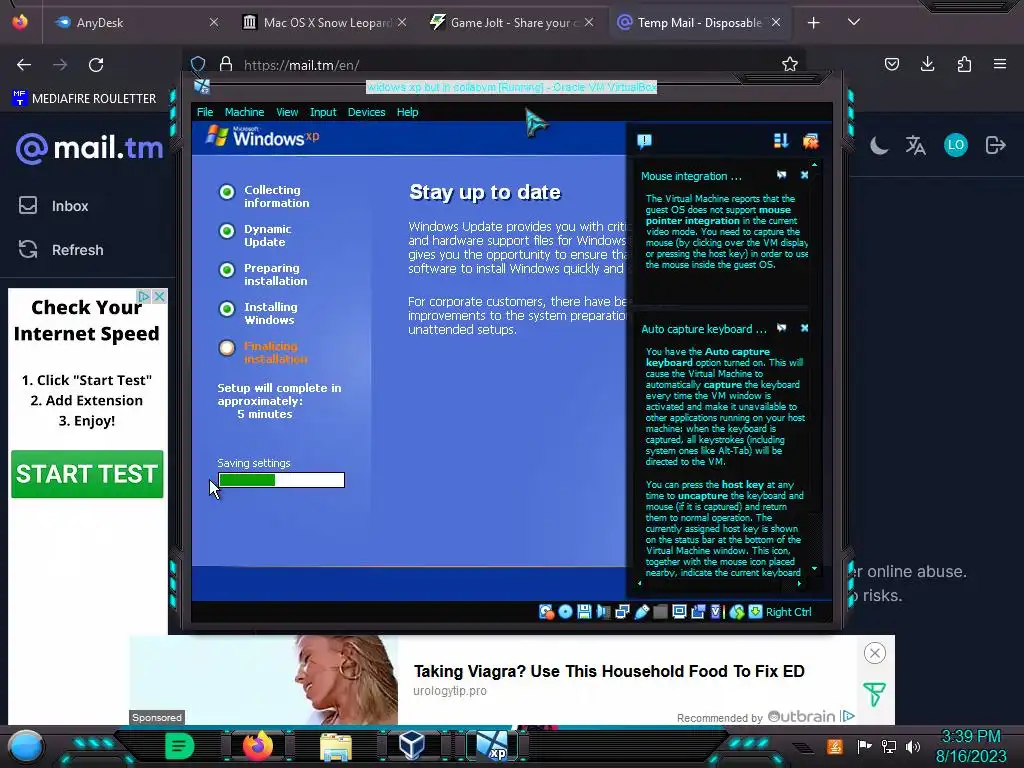
Task: Open the MEDIAFIRE ROULETTER bookmark
Action: tap(84, 98)
